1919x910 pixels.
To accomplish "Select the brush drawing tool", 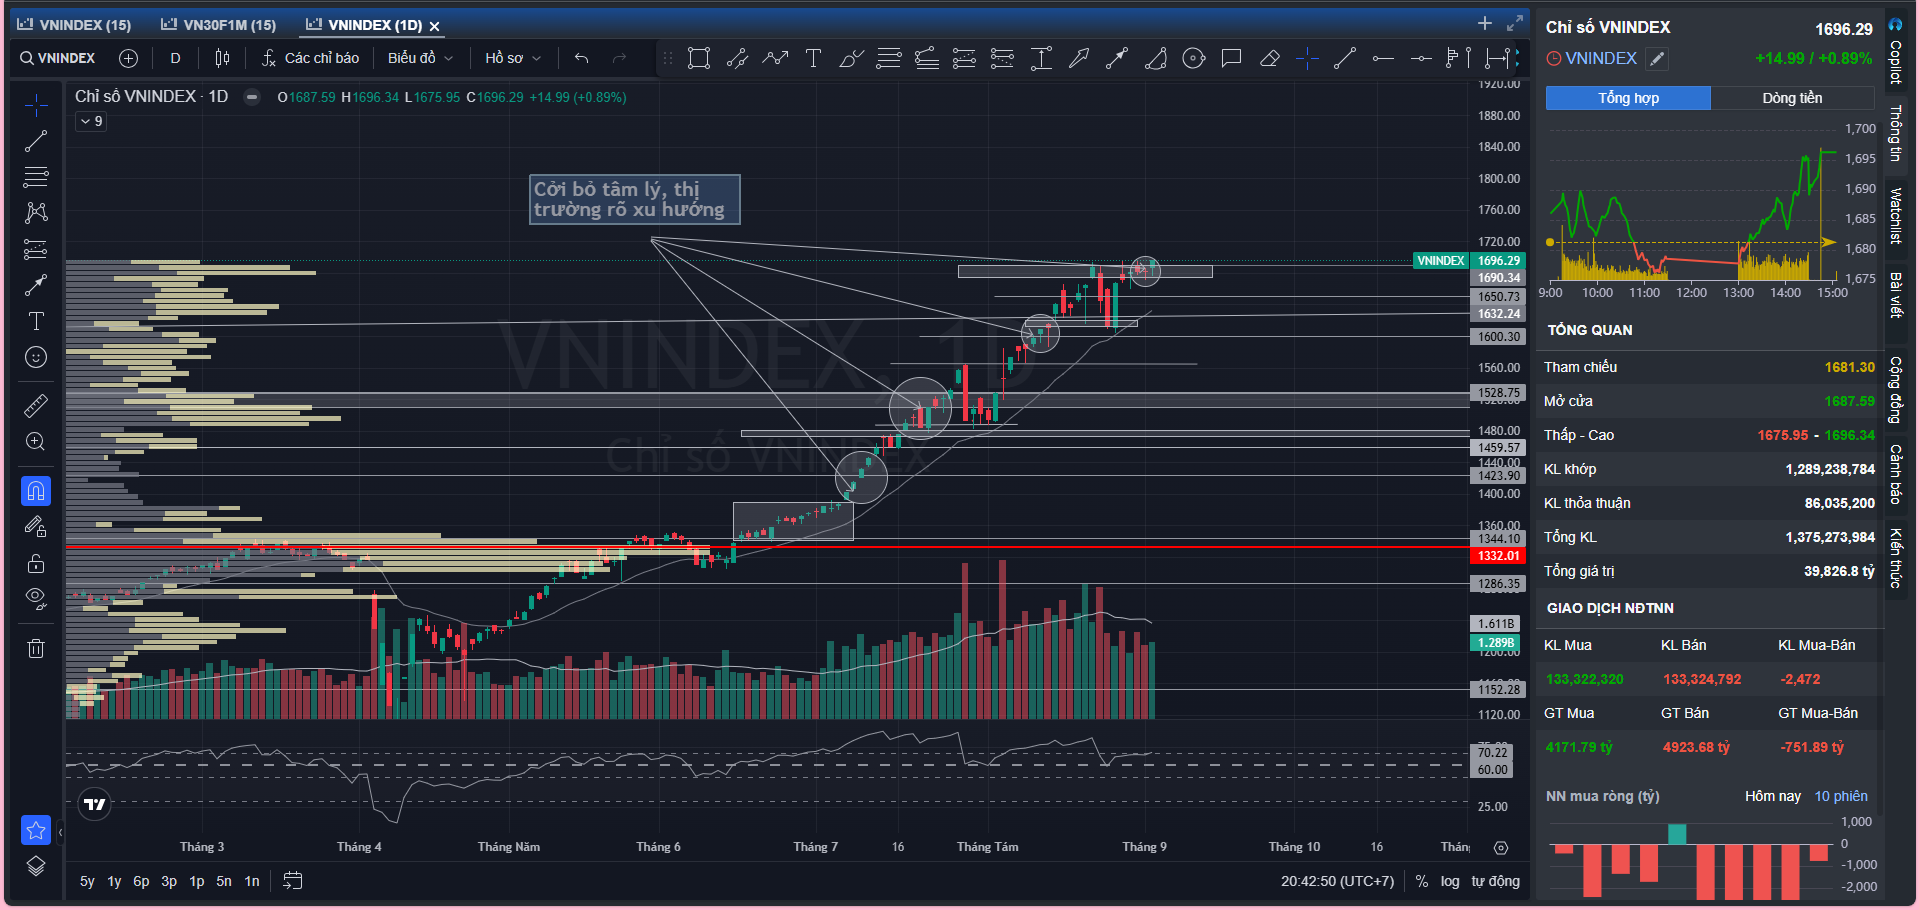I will 851,58.
